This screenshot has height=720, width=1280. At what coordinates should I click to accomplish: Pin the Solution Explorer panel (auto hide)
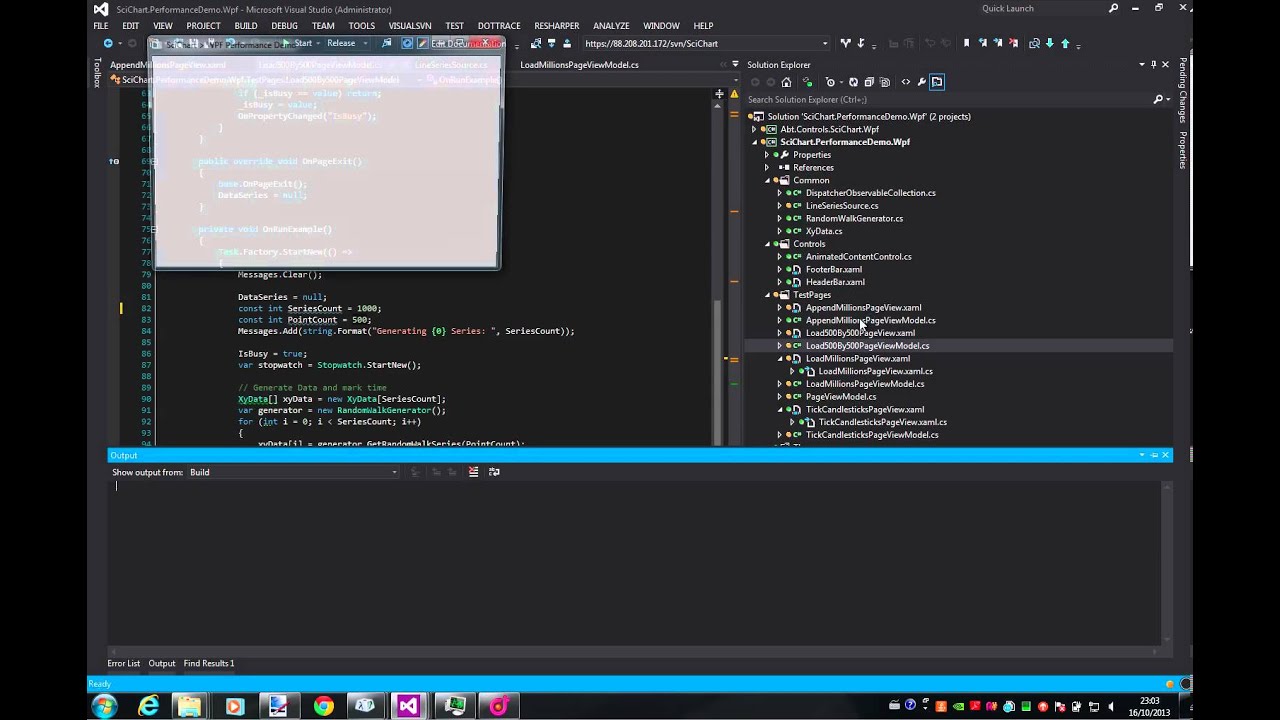click(1153, 64)
